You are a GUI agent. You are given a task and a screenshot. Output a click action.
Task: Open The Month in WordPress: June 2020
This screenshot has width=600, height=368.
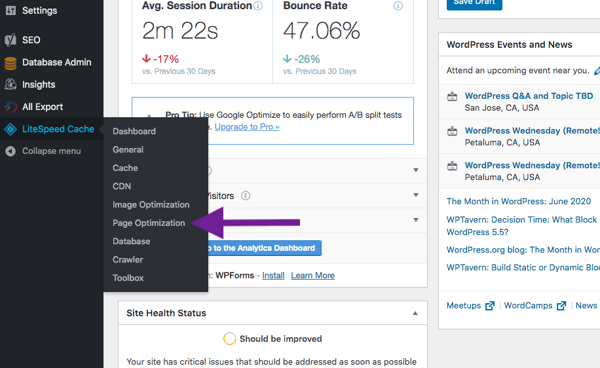pos(518,201)
